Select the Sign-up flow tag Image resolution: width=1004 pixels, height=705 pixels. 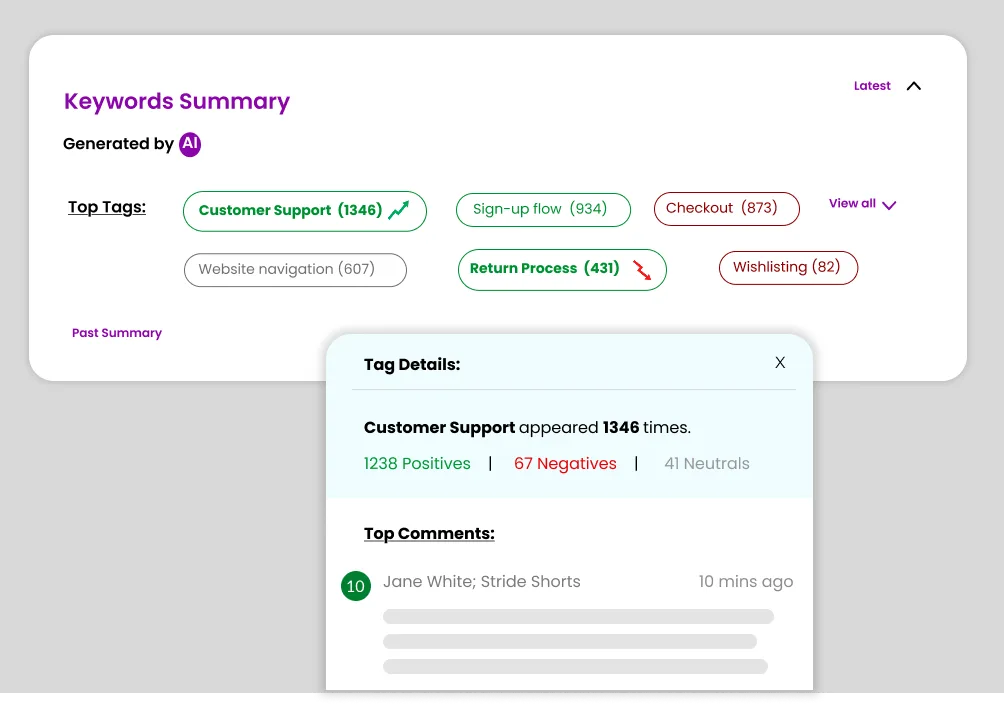(543, 210)
